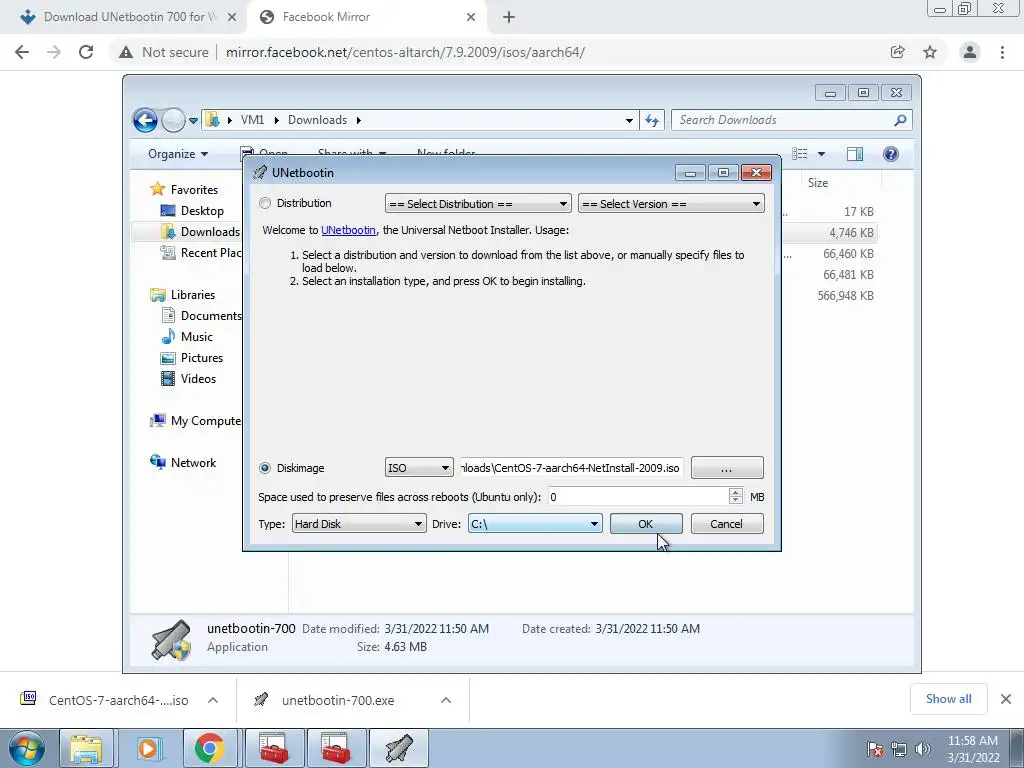Click Downloads in the Explorer address breadcrumb
The image size is (1024, 768).
pyautogui.click(x=317, y=120)
